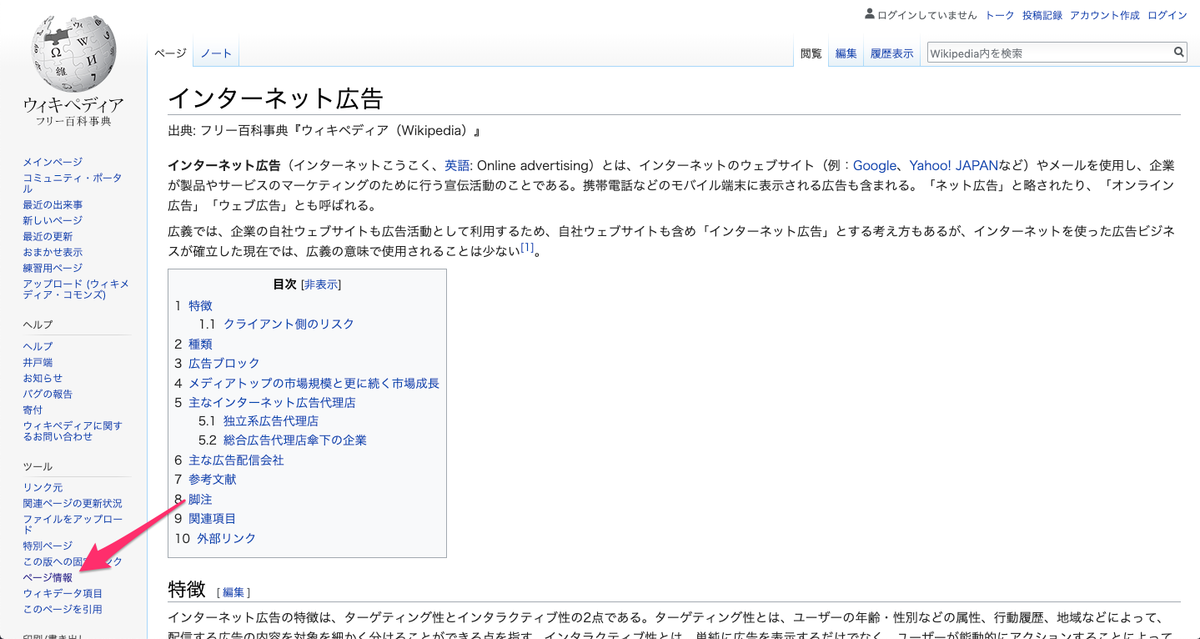Click 編集 beside the 特徴 heading
The width and height of the screenshot is (1200, 639).
(233, 592)
